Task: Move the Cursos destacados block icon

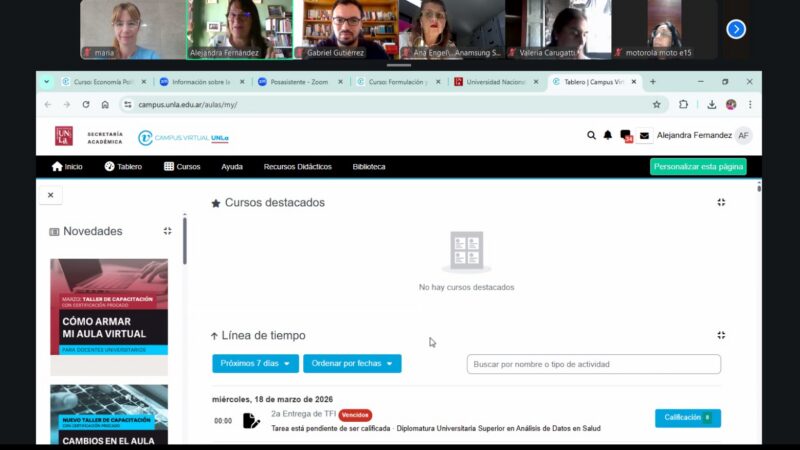Action: point(721,202)
